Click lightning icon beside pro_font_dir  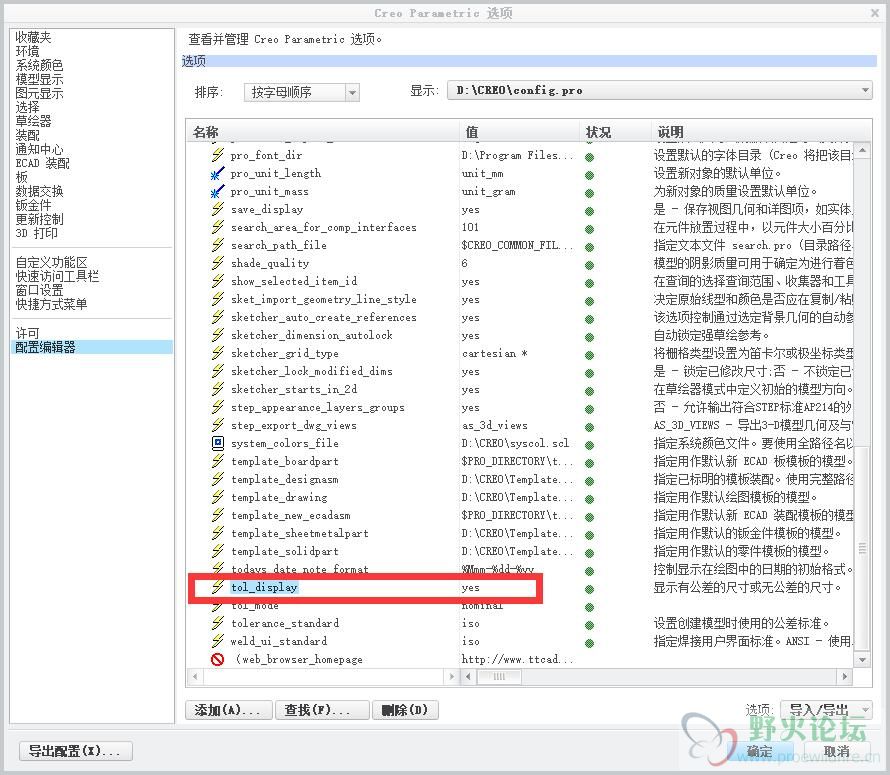(x=217, y=155)
